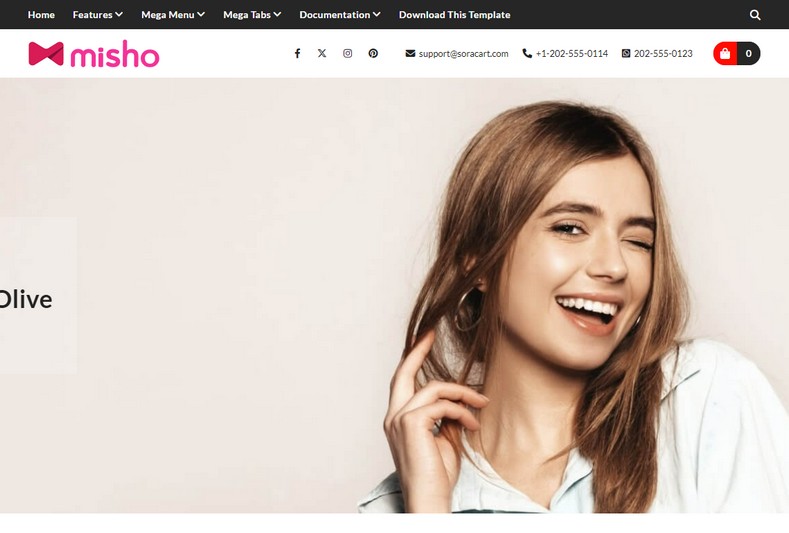This screenshot has width=789, height=533.
Task: Click the envelope email icon
Action: [410, 53]
